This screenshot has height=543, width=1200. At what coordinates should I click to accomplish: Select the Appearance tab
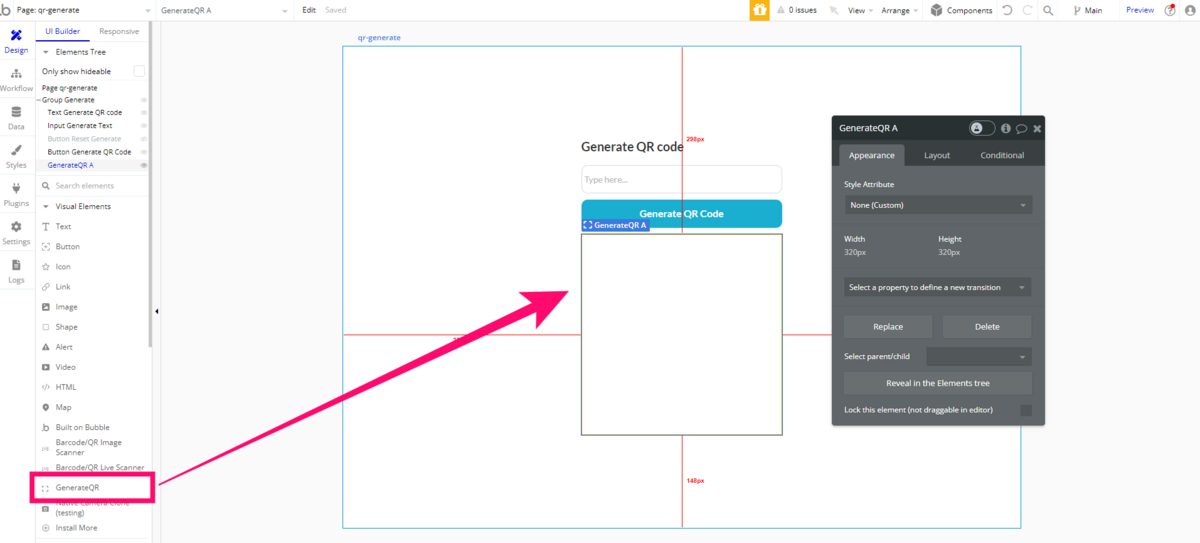pyautogui.click(x=872, y=155)
